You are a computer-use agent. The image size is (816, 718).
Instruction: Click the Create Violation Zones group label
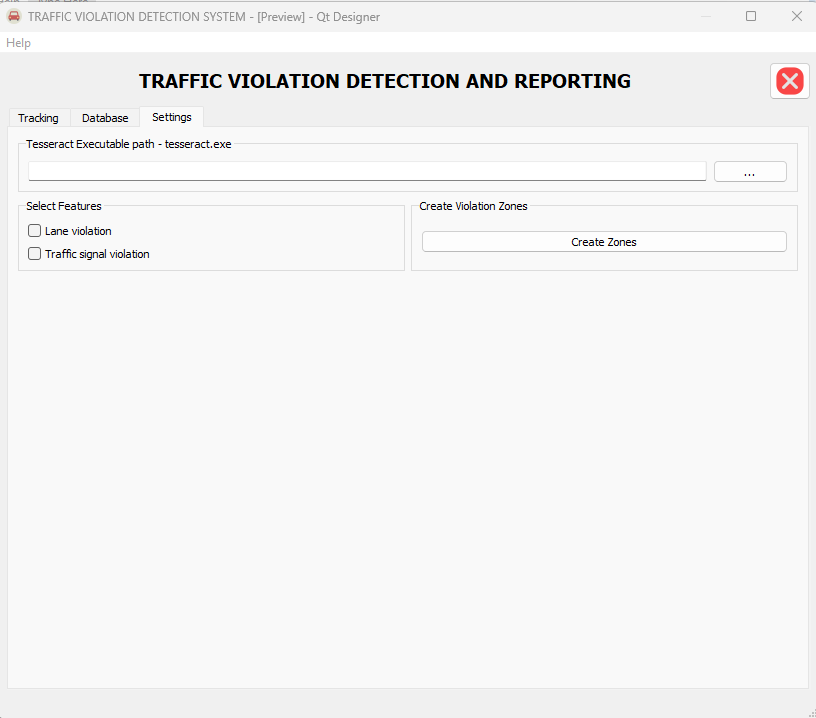[x=474, y=206]
